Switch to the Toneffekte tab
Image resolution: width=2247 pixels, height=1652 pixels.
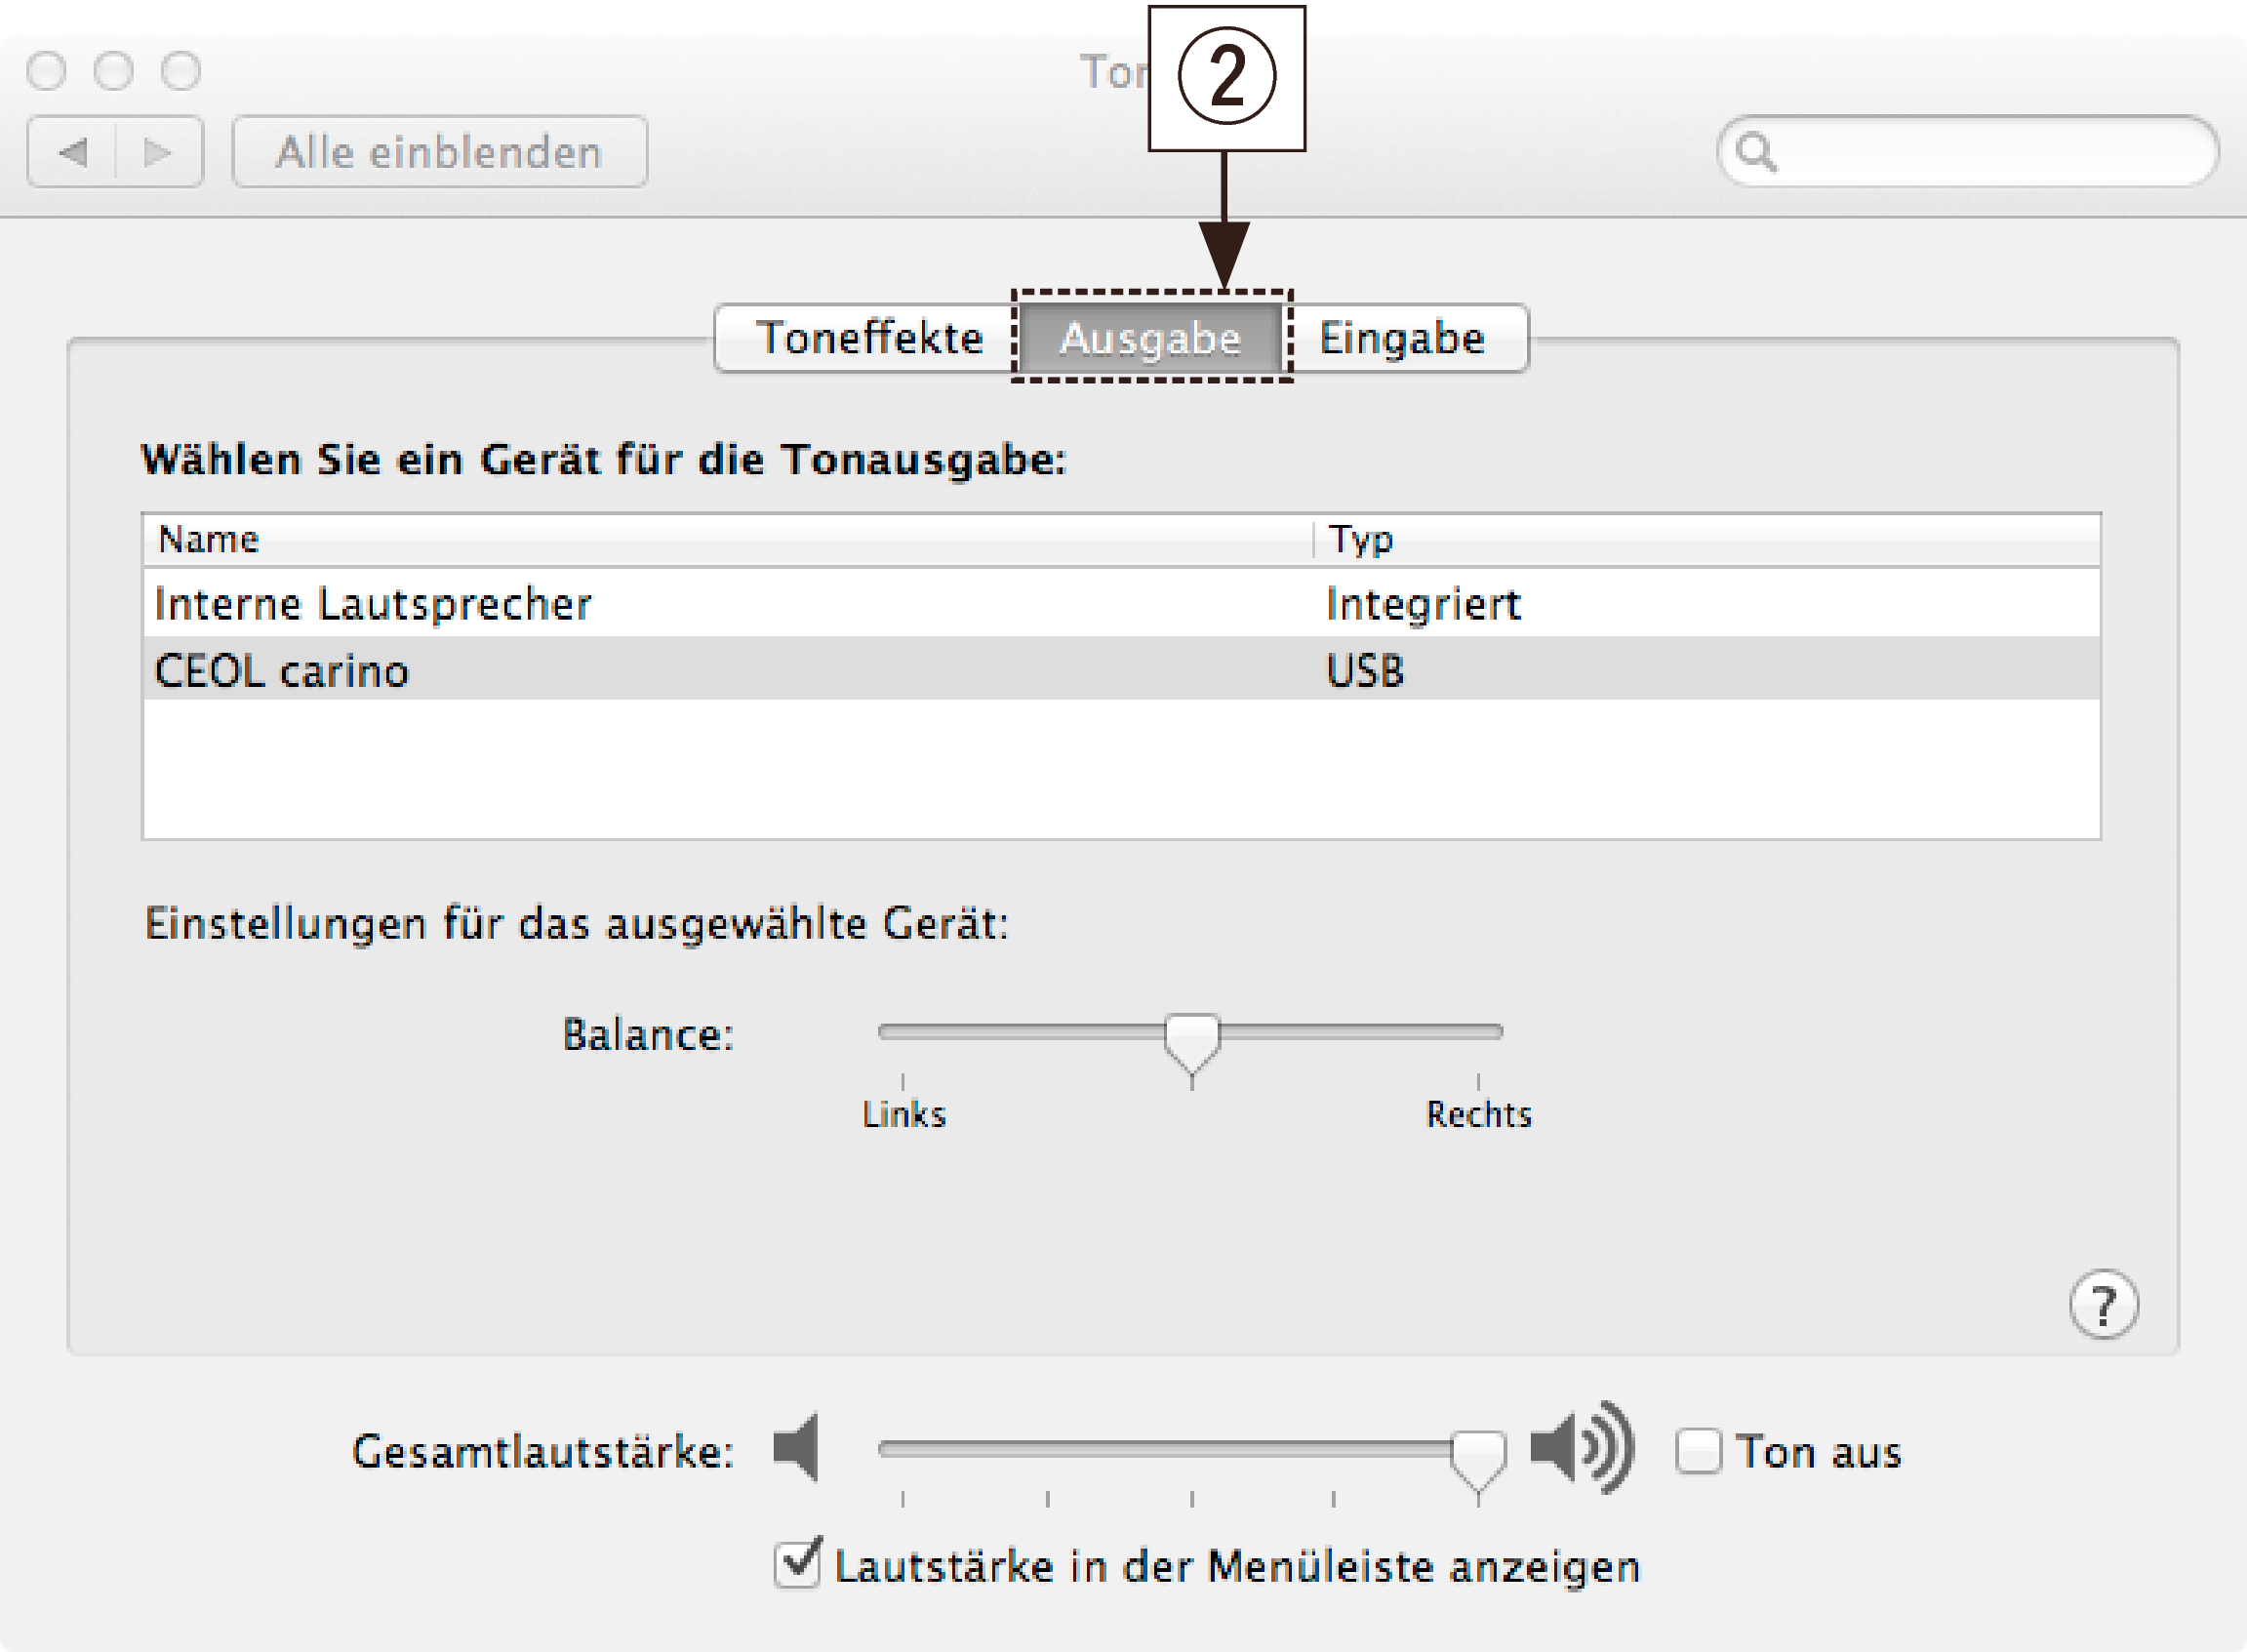coord(868,338)
